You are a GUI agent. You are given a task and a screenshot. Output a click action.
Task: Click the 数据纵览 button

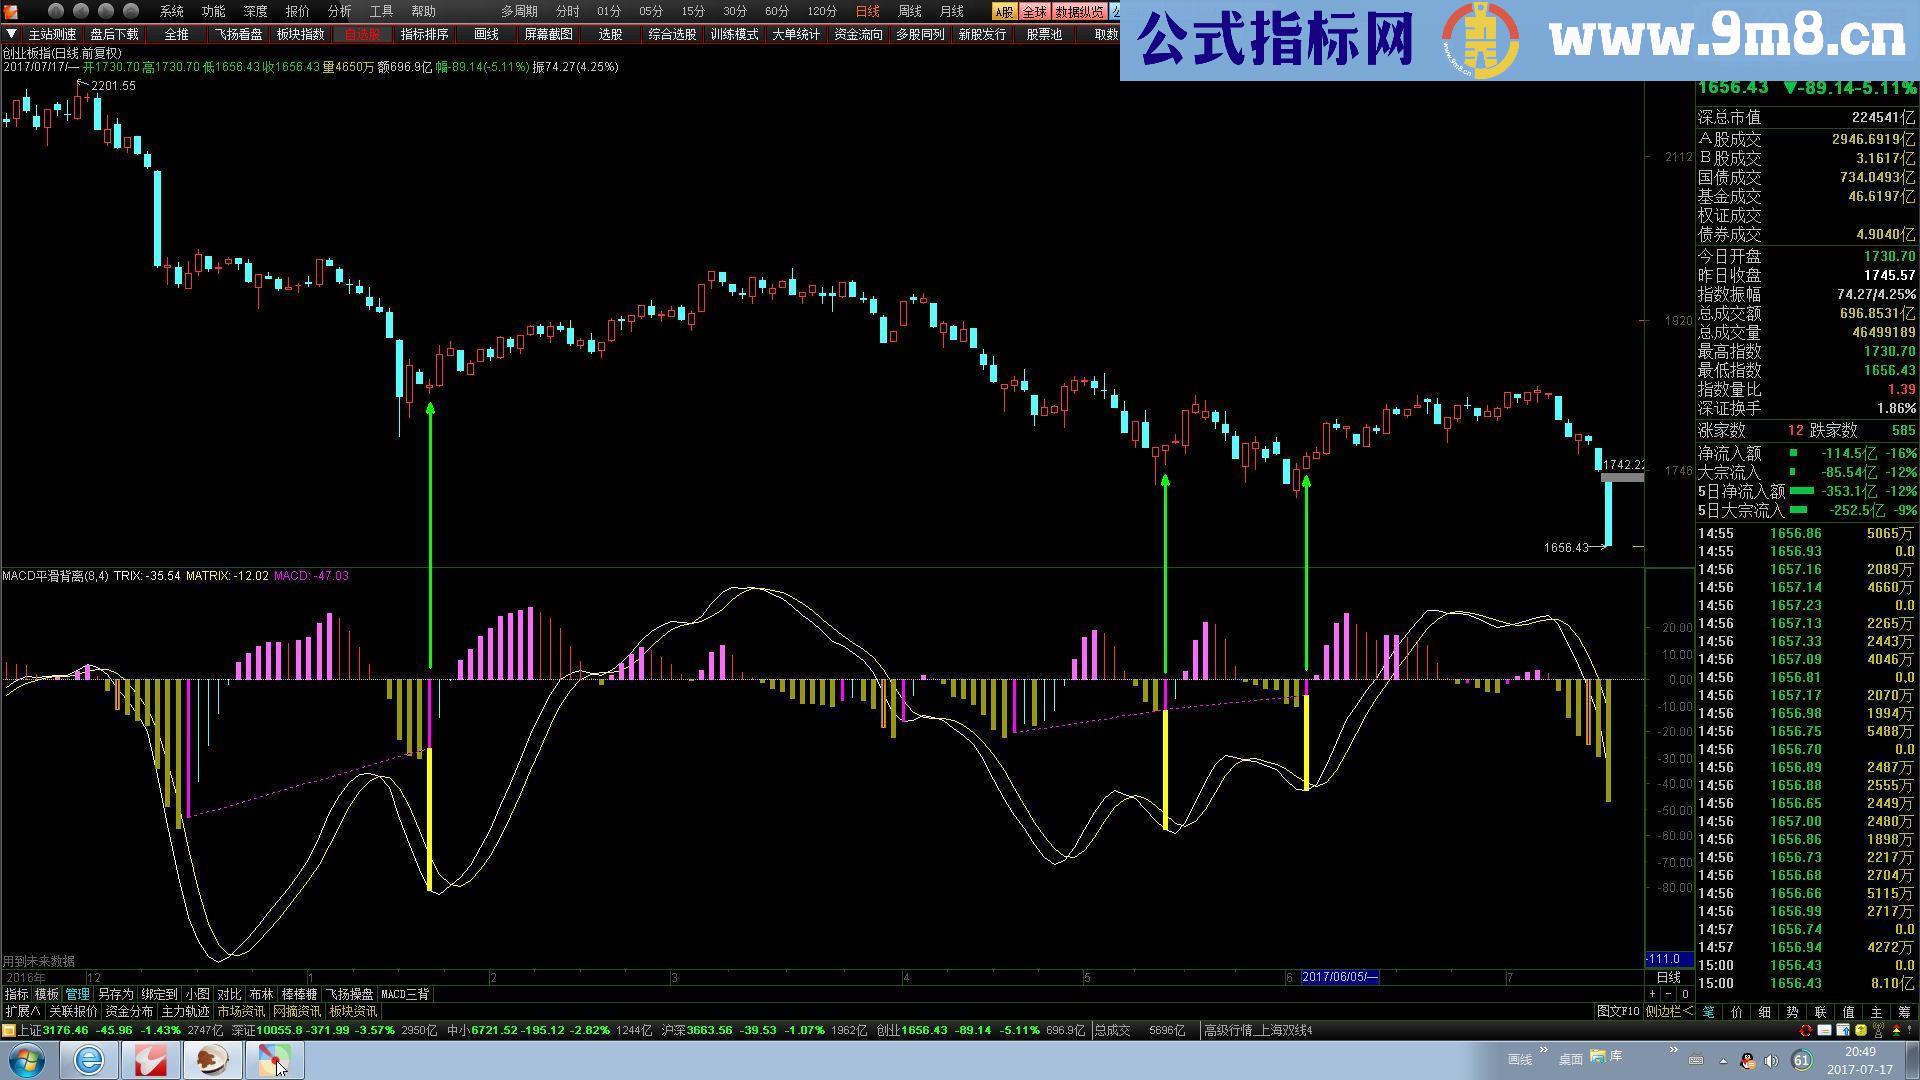(1079, 11)
